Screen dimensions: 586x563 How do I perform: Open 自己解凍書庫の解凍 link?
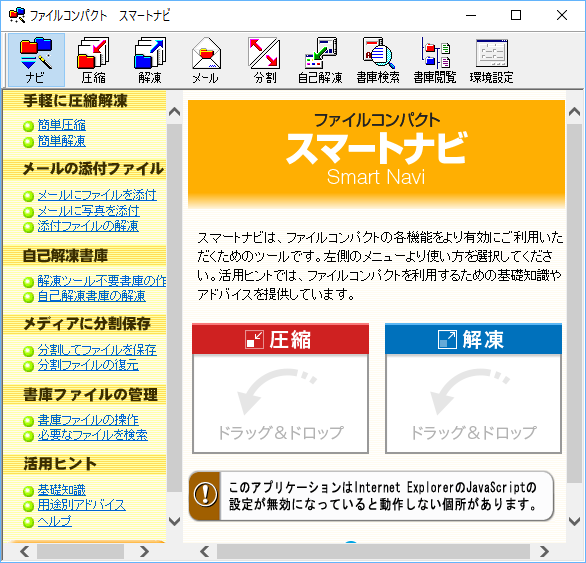(92, 296)
